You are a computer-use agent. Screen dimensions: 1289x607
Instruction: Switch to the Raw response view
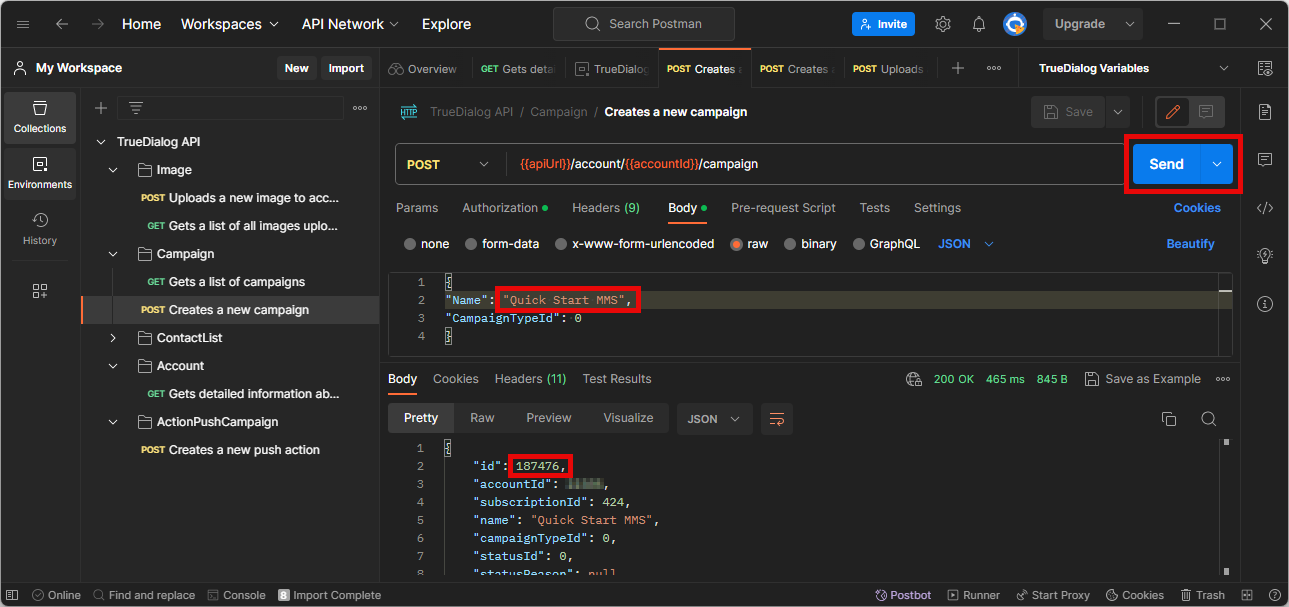(482, 418)
